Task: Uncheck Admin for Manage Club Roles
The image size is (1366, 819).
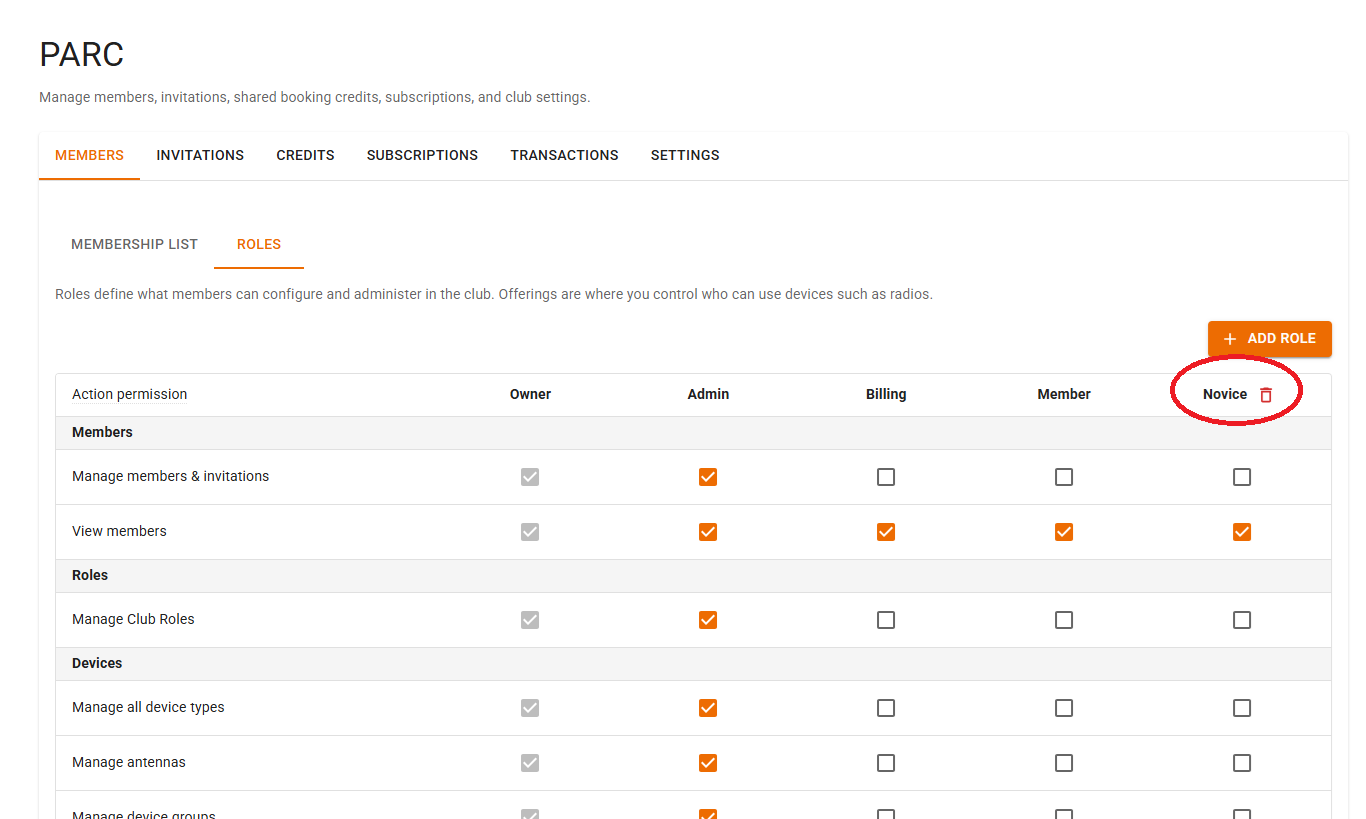Action: click(x=708, y=620)
